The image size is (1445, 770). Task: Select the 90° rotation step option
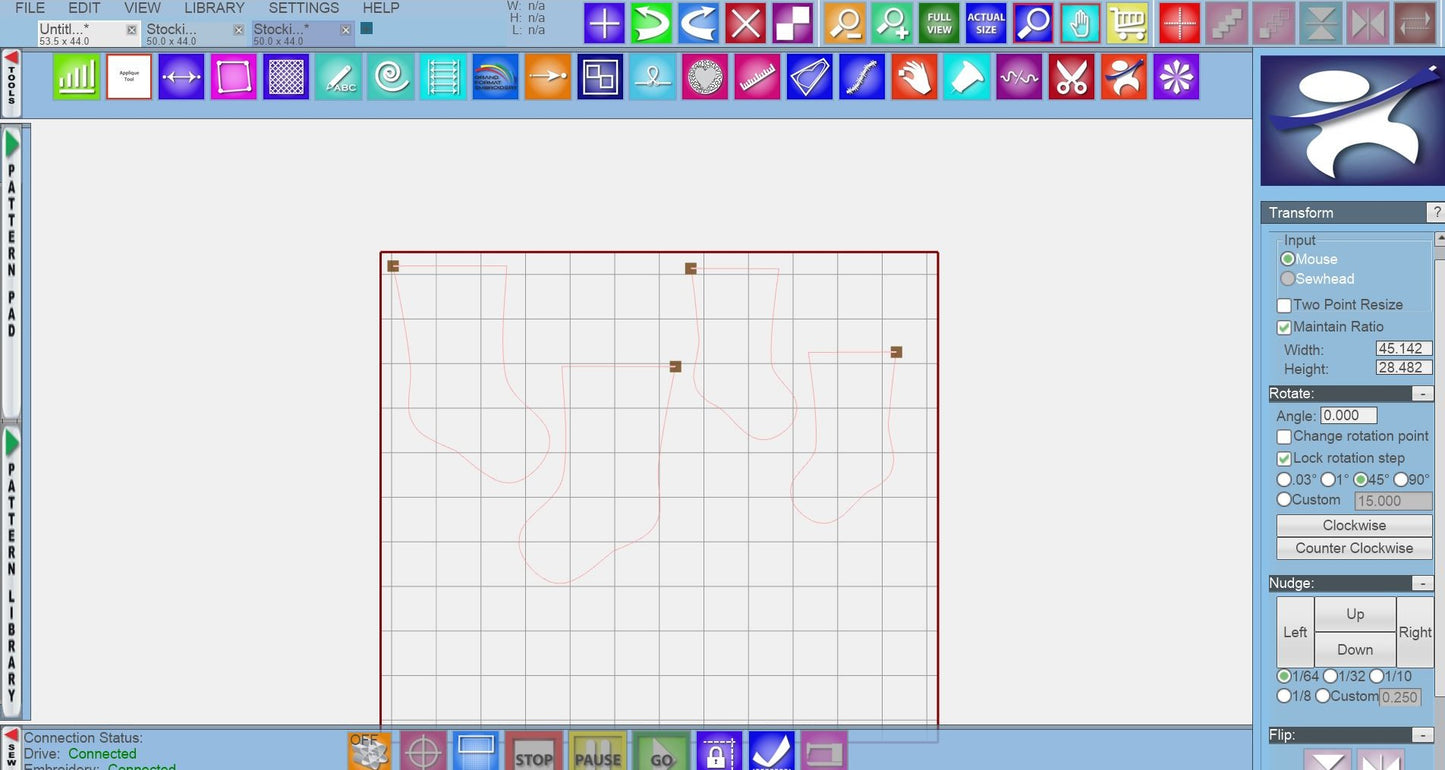point(1401,480)
